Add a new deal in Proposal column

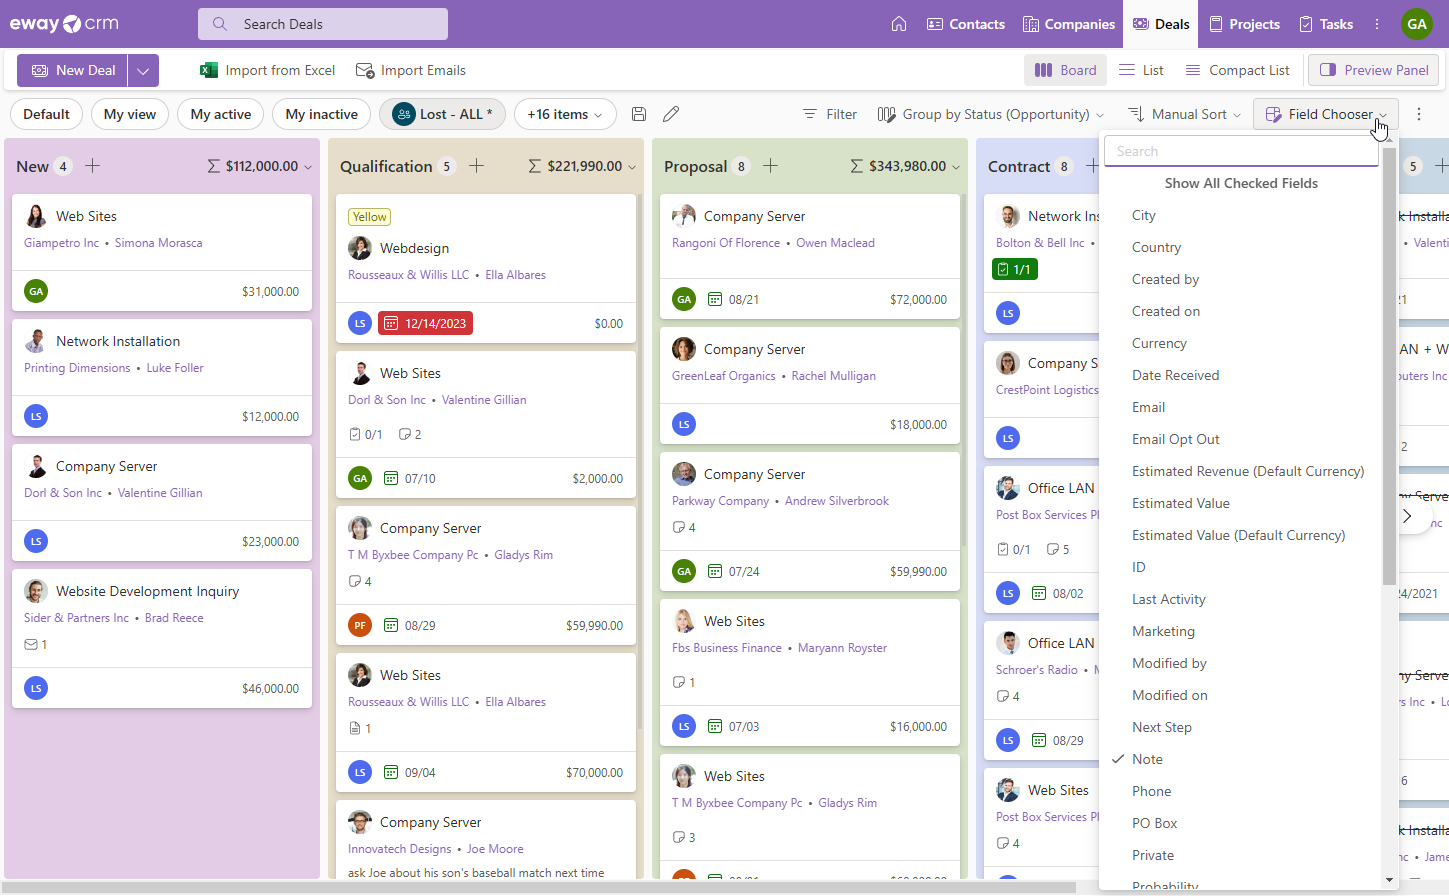(x=770, y=166)
